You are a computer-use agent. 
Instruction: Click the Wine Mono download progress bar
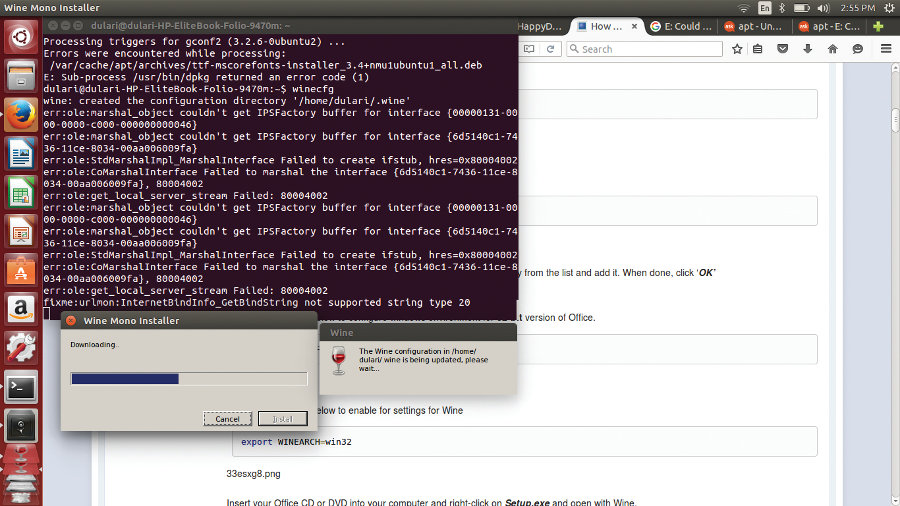coord(188,379)
